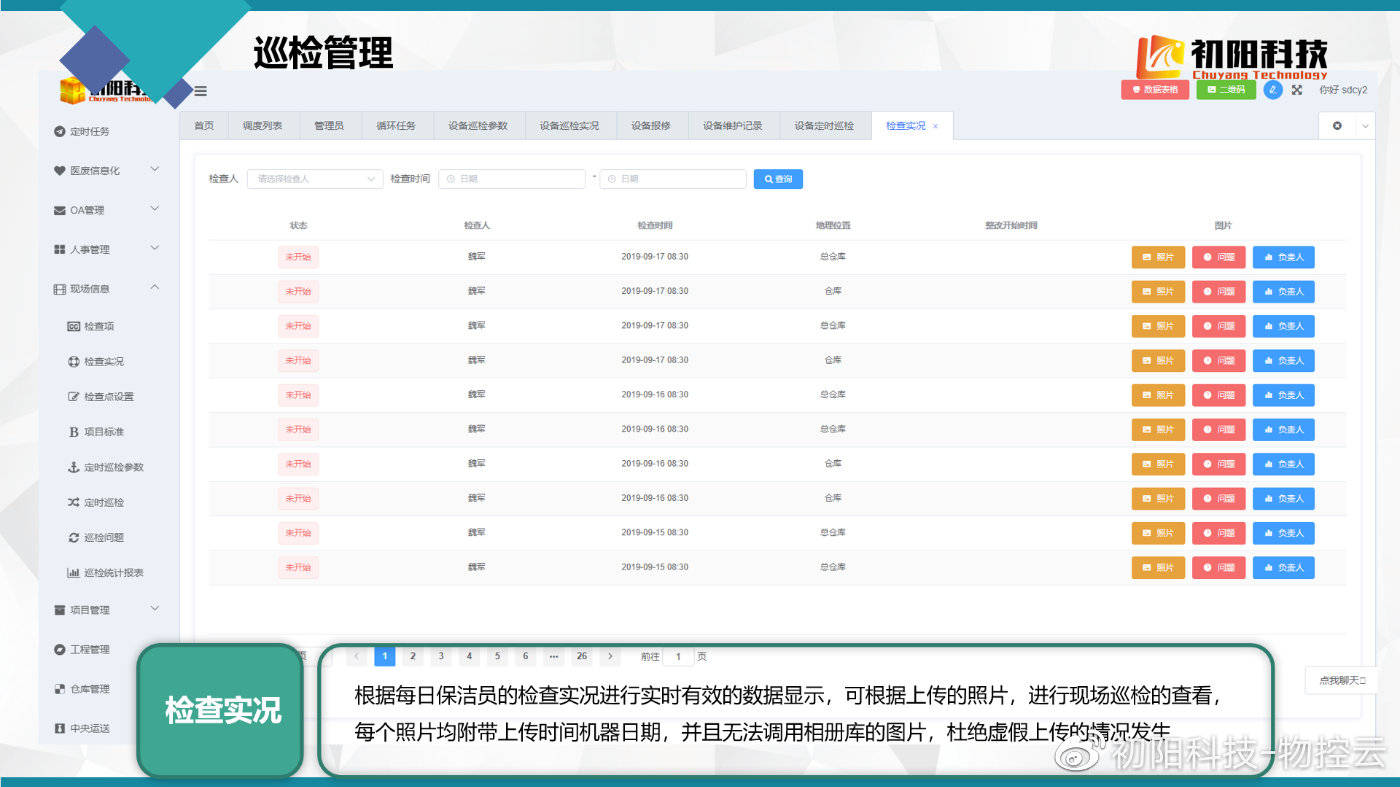Open tab list dropdown chevron at tab bar end
The height and width of the screenshot is (787, 1400).
(x=1365, y=125)
